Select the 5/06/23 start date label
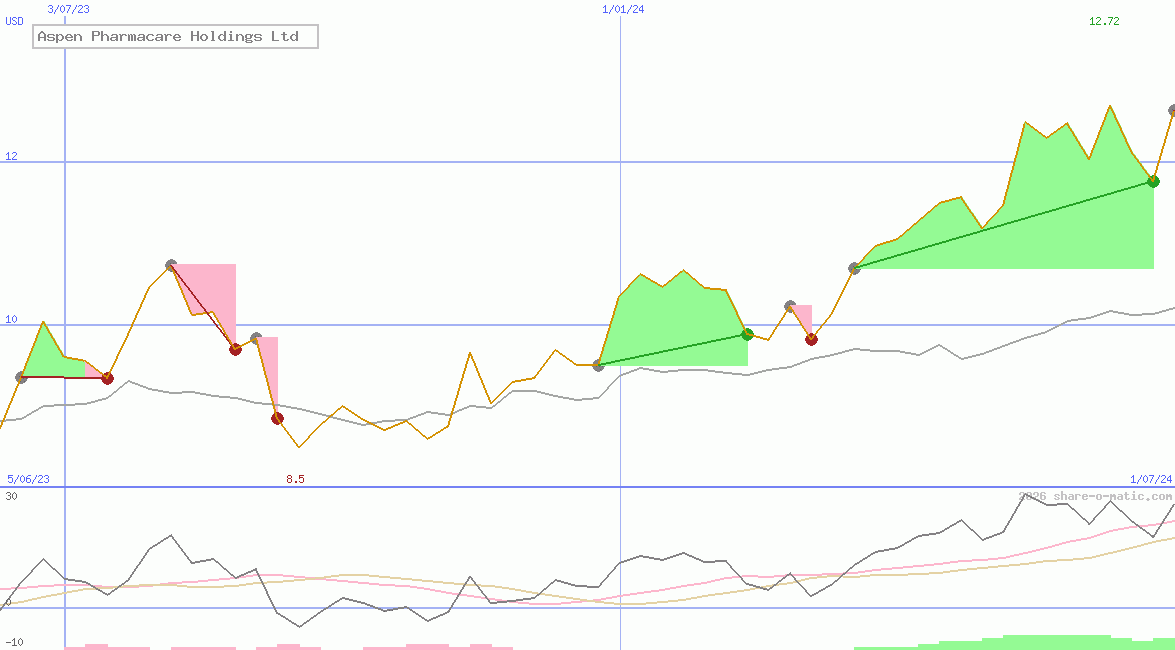Viewport: 1175px width, 650px height. point(28,479)
